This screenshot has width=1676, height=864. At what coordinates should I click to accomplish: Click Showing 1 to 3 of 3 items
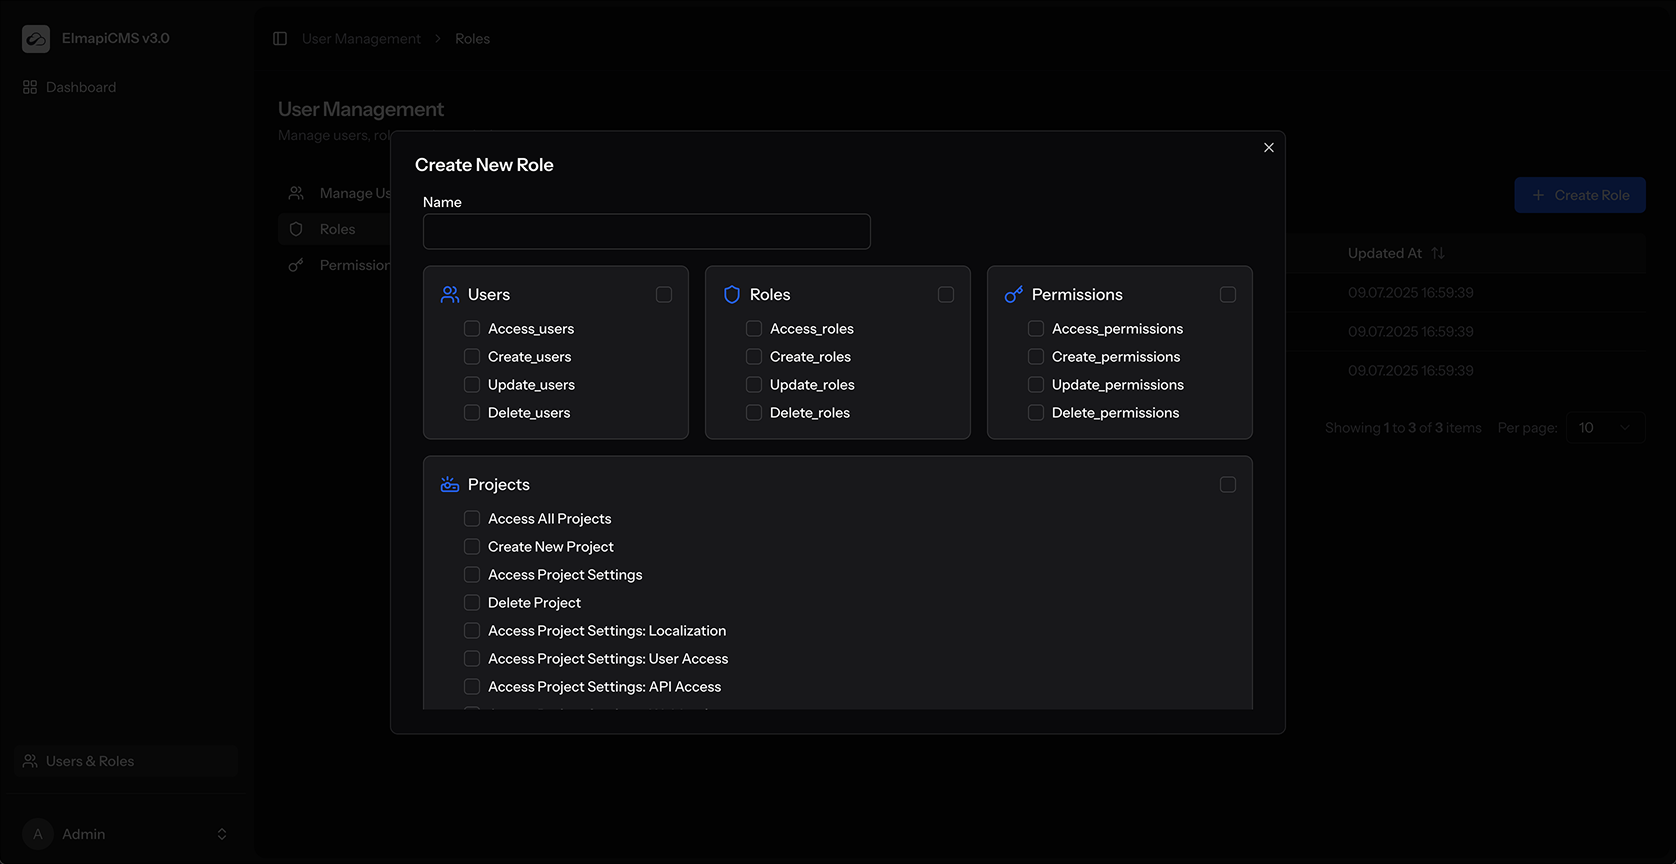tap(1403, 427)
